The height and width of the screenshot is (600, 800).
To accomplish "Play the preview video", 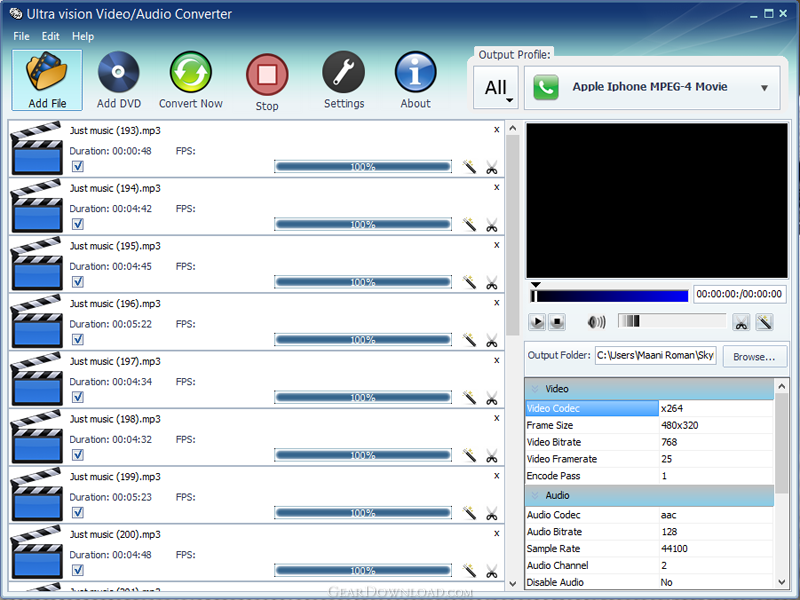I will 537,322.
